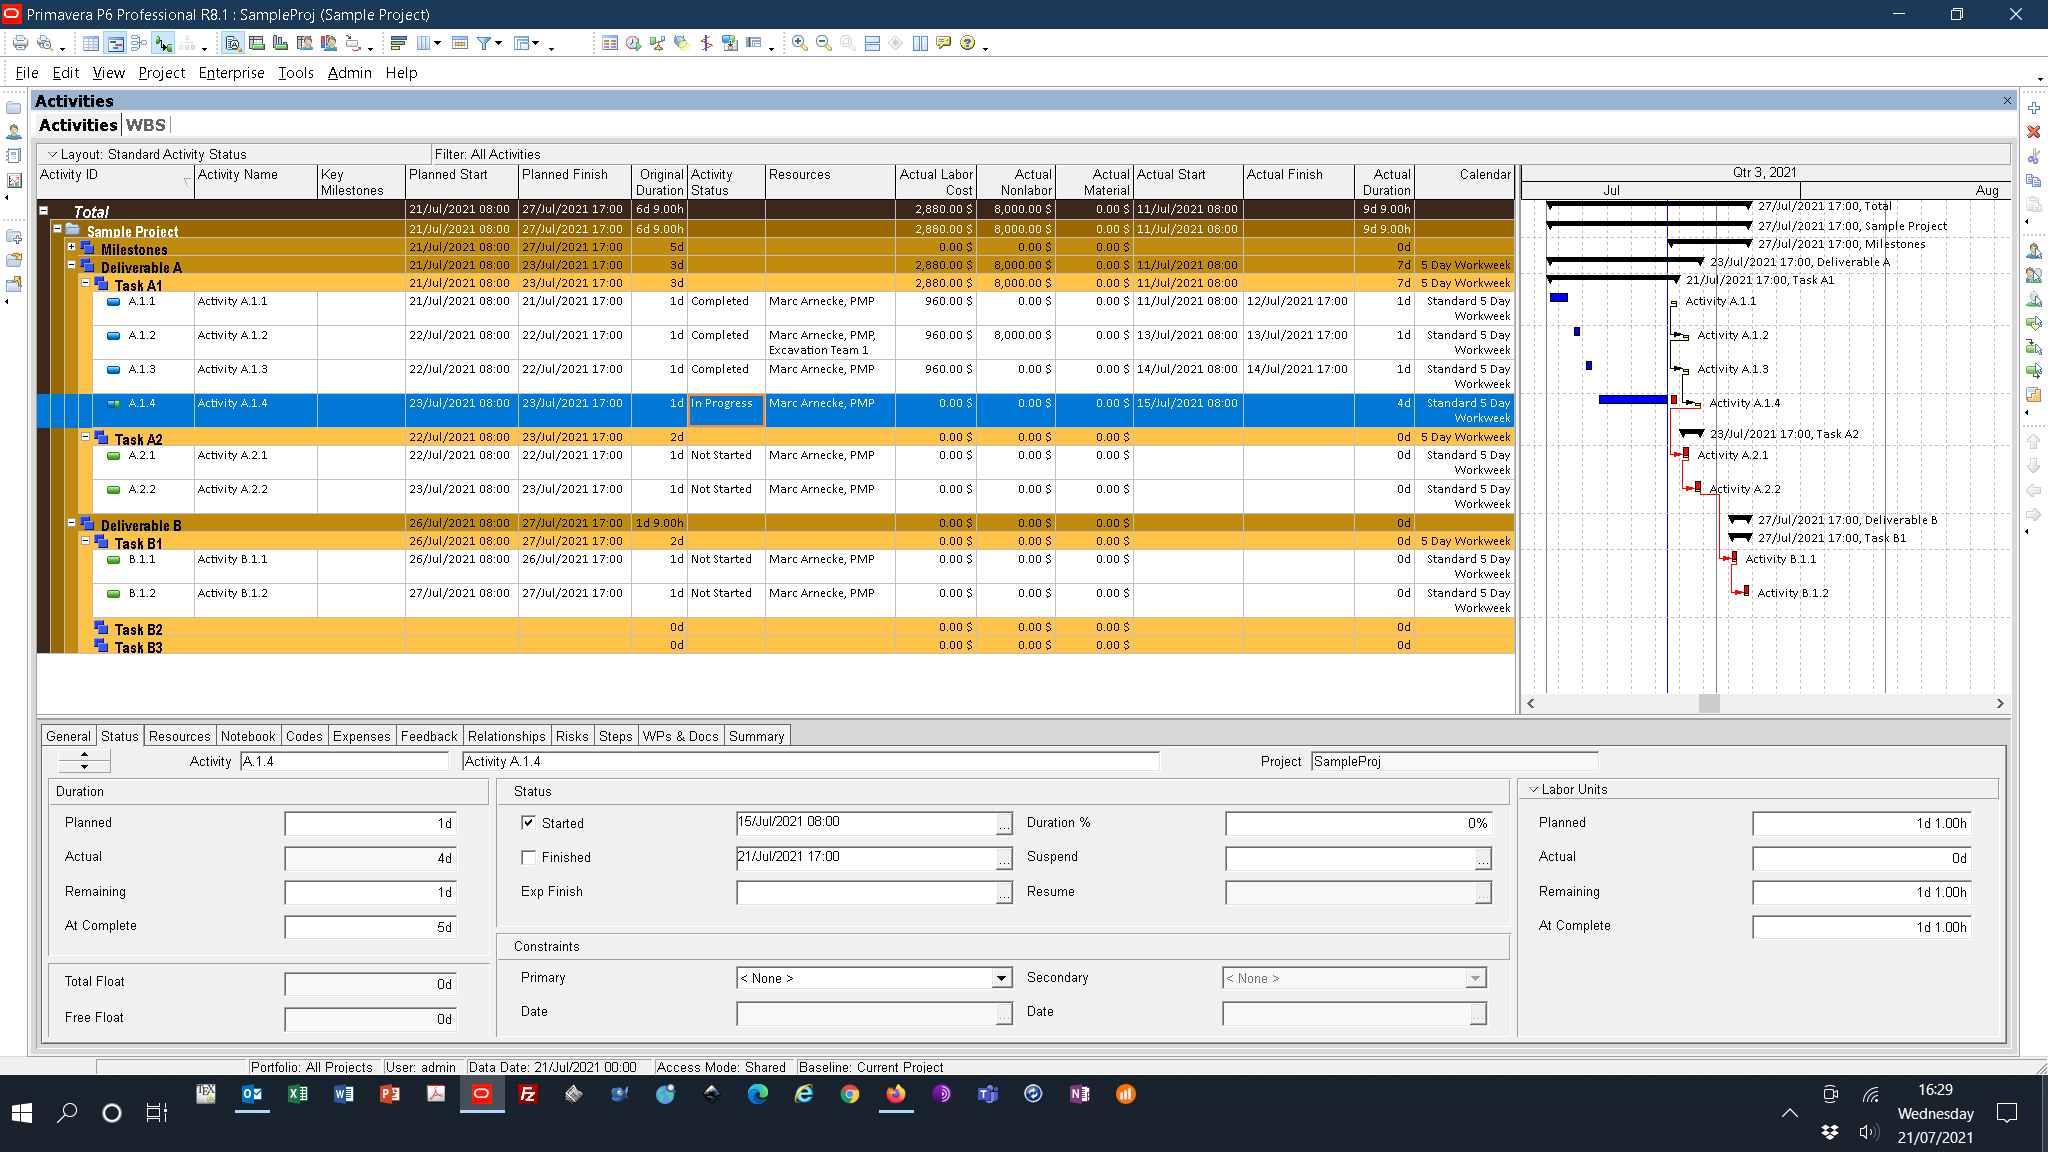The width and height of the screenshot is (2048, 1152).
Task: Open the Primary constraint dropdown
Action: tap(1001, 978)
